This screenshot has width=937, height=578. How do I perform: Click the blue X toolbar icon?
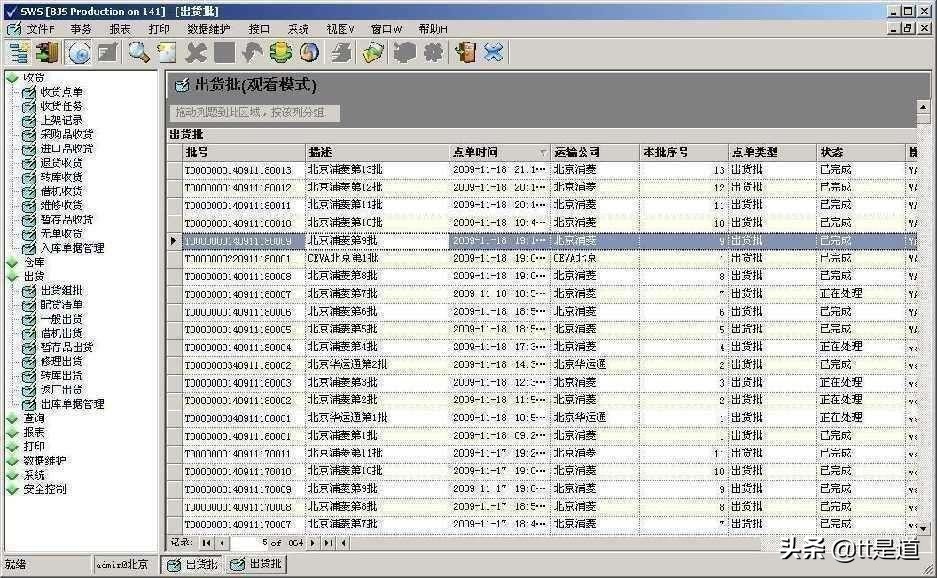point(494,53)
